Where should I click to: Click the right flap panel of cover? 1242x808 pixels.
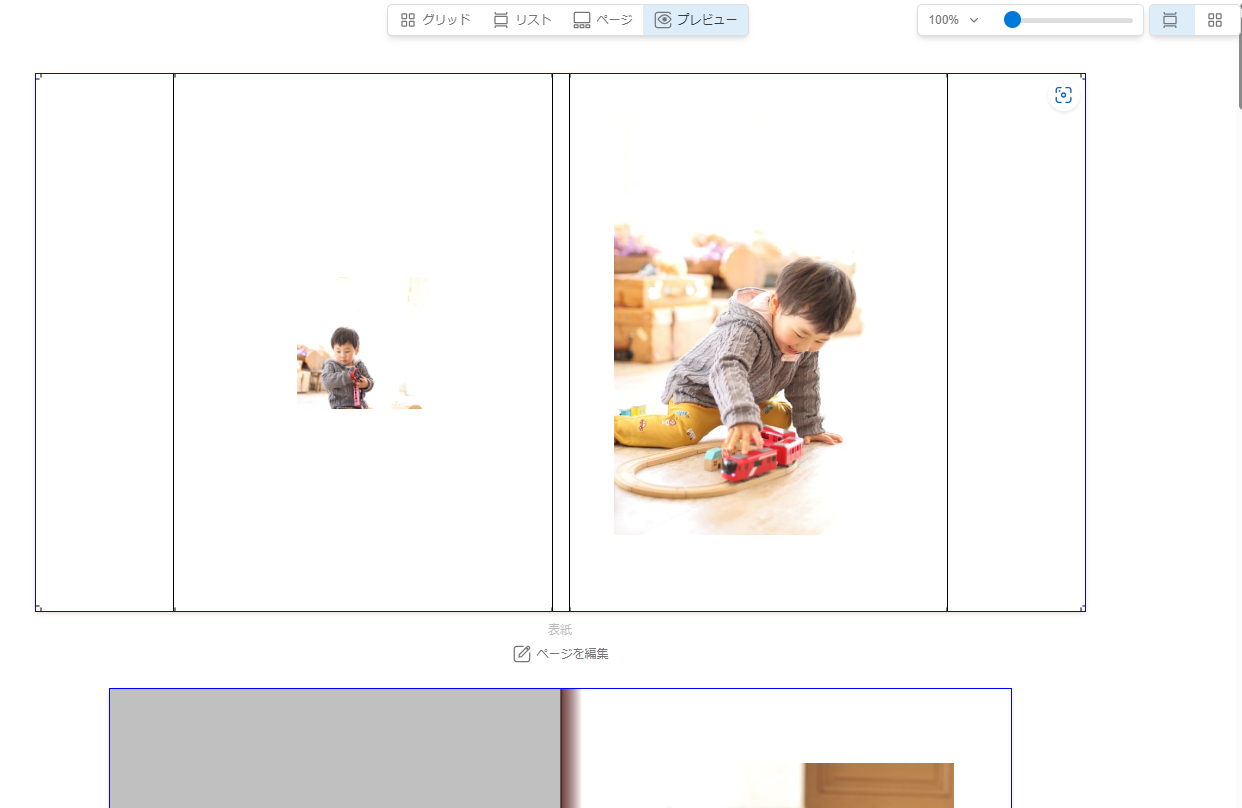(x=1016, y=342)
